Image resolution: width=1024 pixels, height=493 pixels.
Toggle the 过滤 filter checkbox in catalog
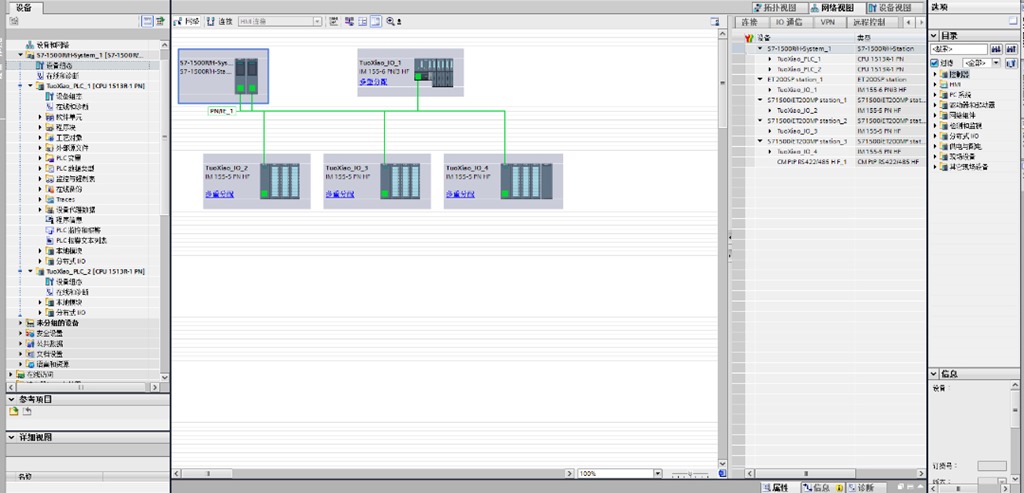[x=935, y=63]
